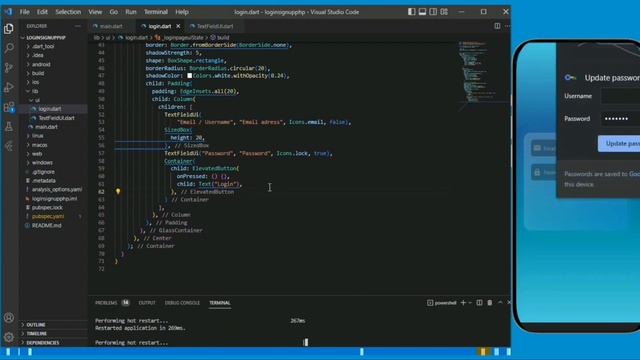This screenshot has height=360, width=640.
Task: Open the Go menu
Action: pyautogui.click(x=113, y=12)
